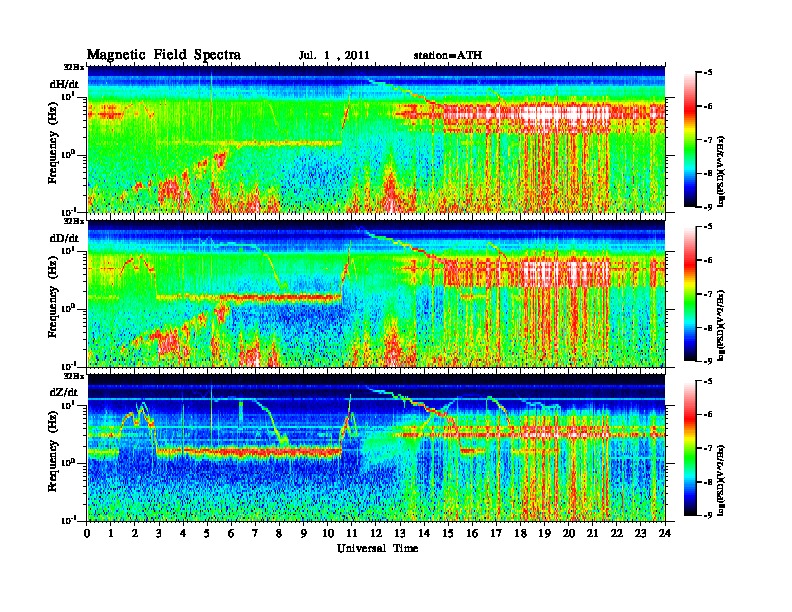Click hour 1 tick label on time axis
Screen dimensions: 792x612
pos(111,533)
